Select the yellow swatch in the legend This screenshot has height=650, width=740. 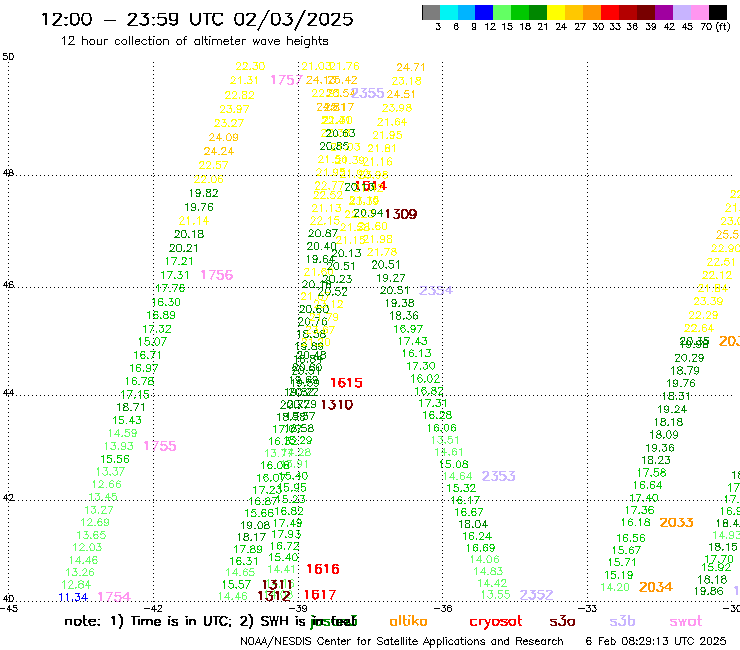tap(555, 12)
